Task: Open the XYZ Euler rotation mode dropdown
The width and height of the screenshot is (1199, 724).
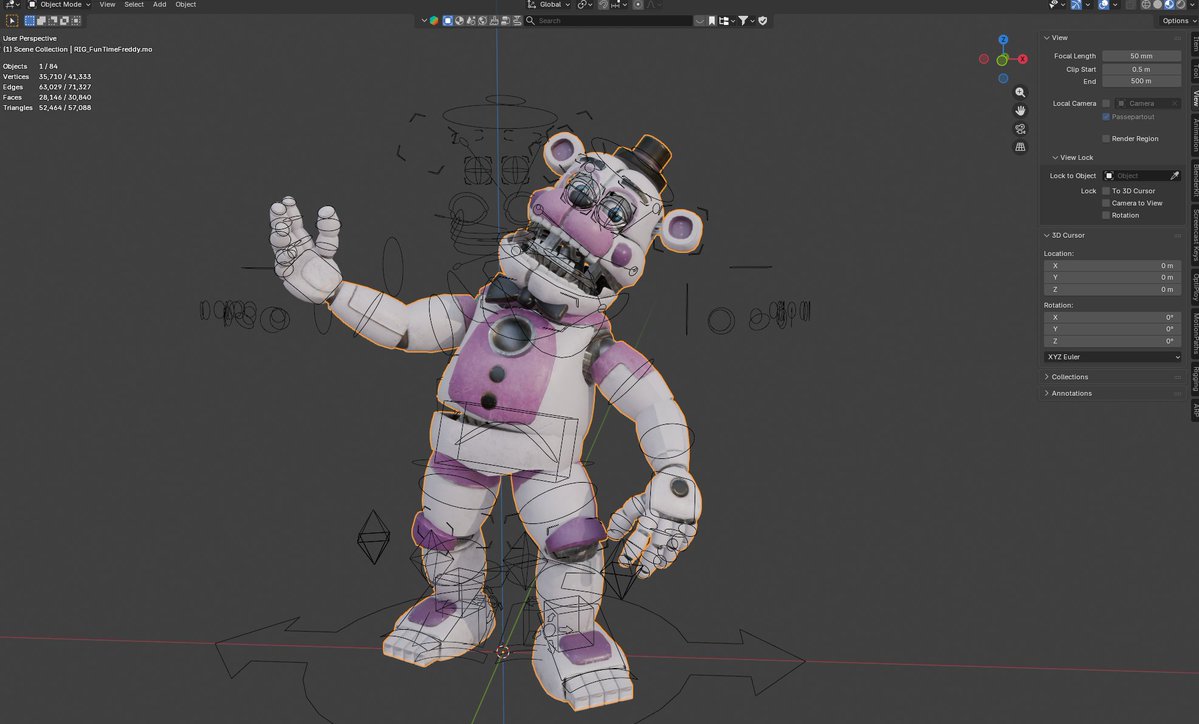Action: (1113, 357)
